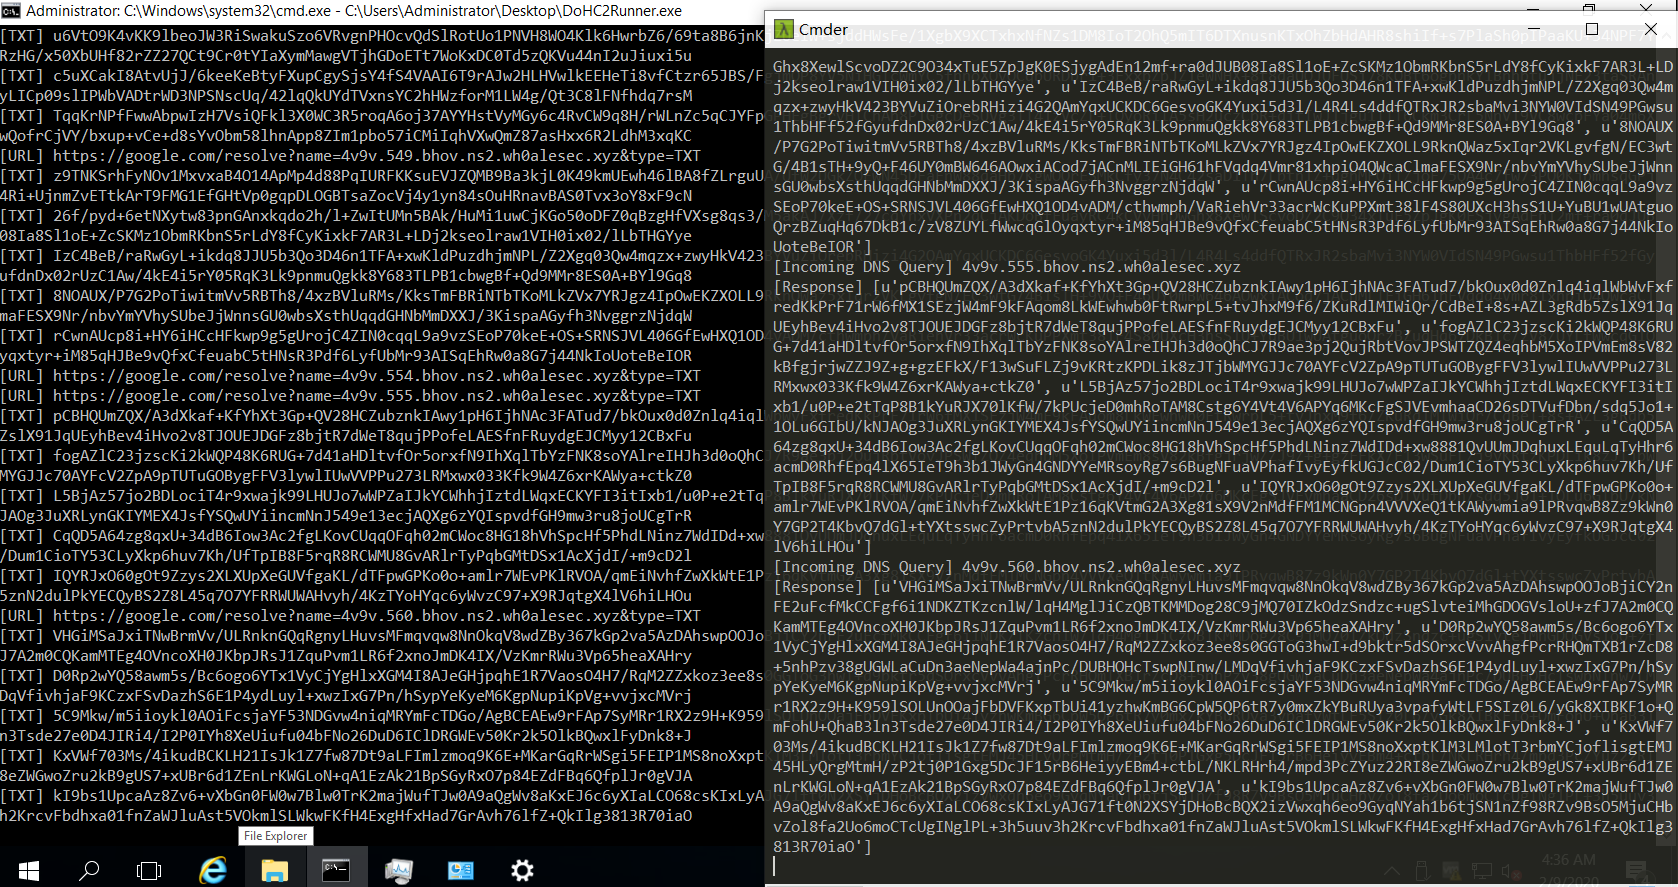Click Incoming DNS Query 4v9v.555.bhov line in Cmder

point(1007,266)
